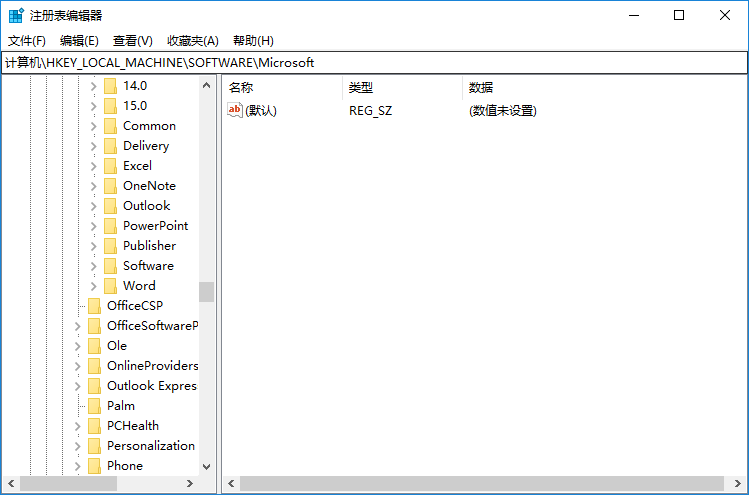Expand the PowerPoint key

tap(94, 226)
